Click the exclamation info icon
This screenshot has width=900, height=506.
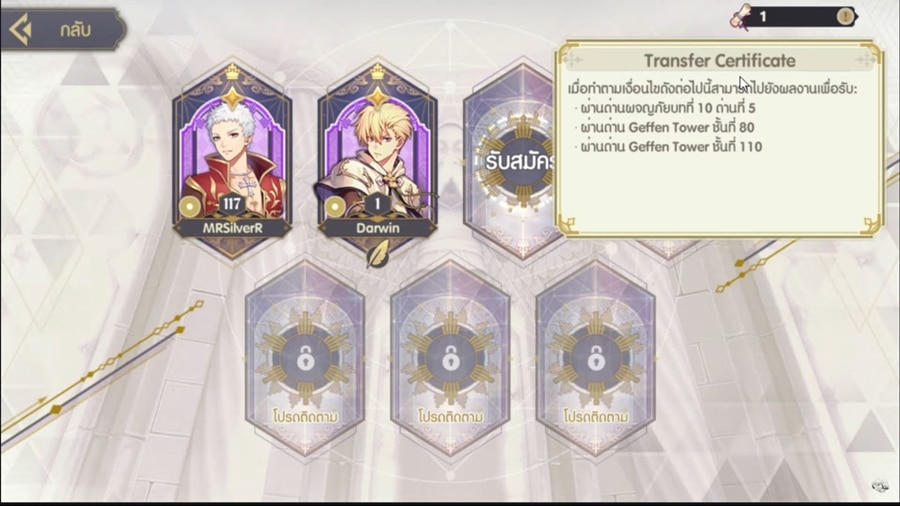coord(845,16)
